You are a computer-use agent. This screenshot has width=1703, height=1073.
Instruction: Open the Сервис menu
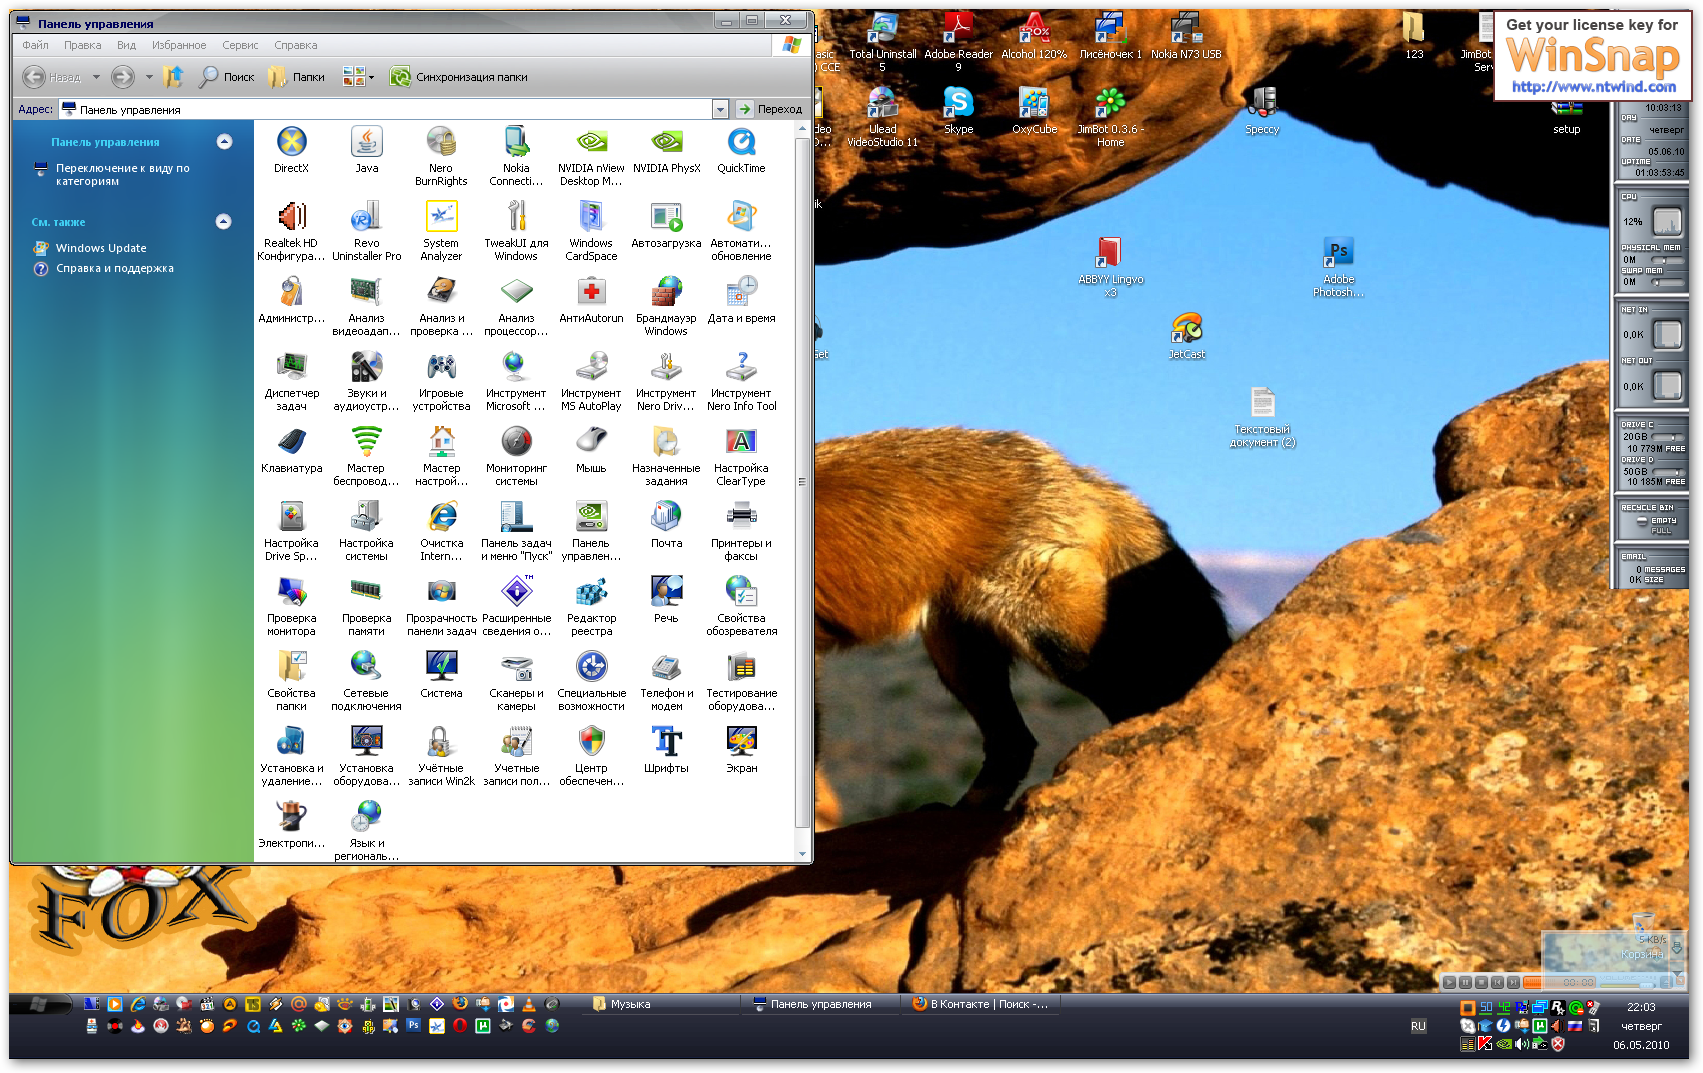(240, 45)
